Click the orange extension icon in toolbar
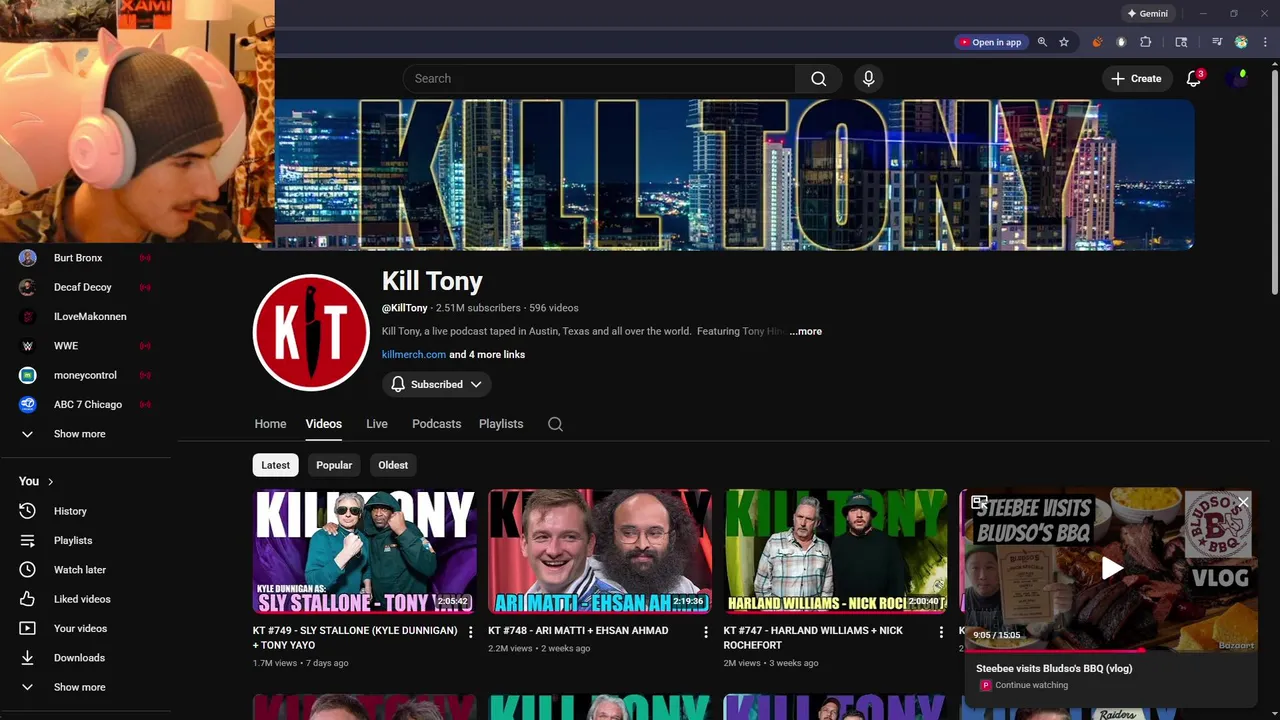1280x720 pixels. click(x=1097, y=42)
